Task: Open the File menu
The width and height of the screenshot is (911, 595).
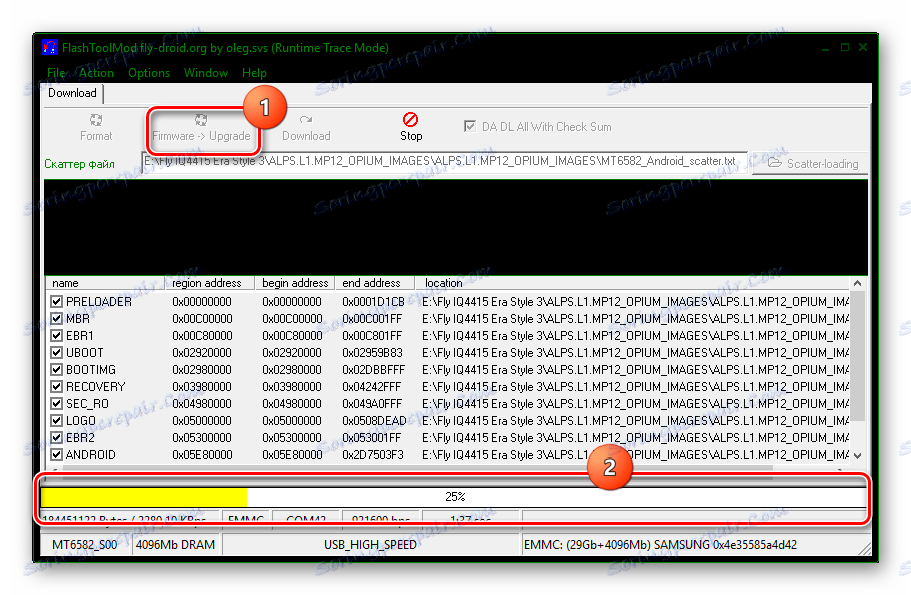Action: click(56, 73)
